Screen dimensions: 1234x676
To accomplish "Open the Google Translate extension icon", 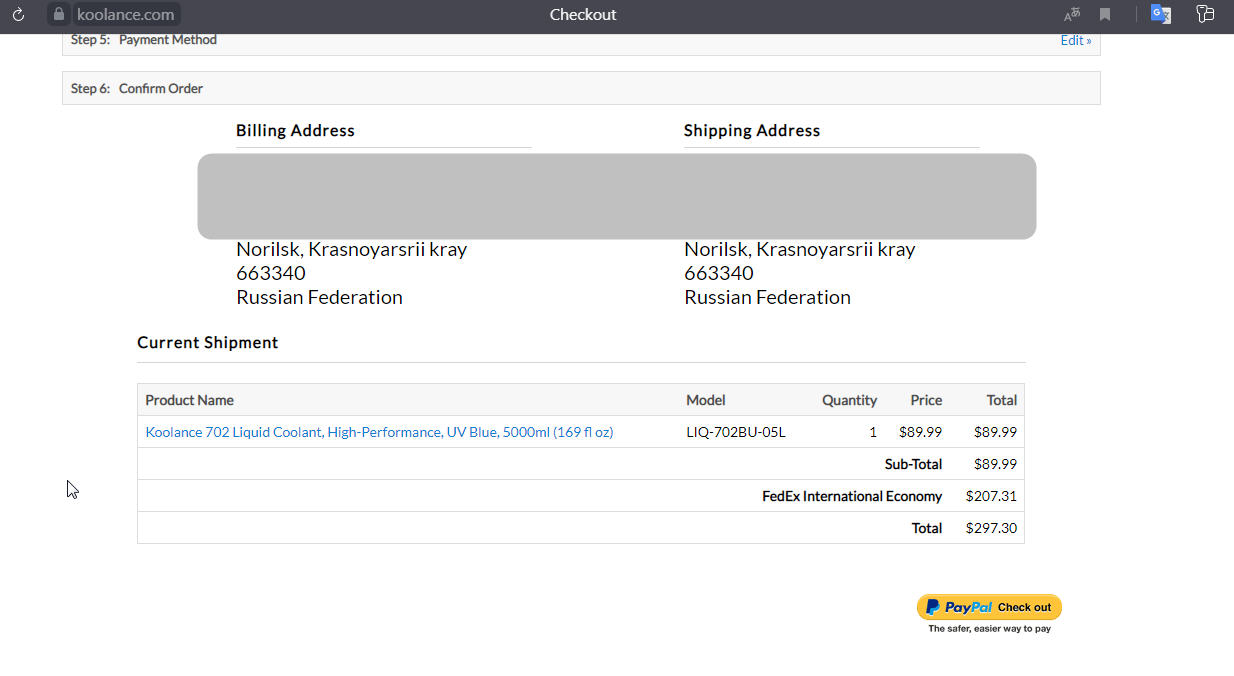I will point(1161,15).
